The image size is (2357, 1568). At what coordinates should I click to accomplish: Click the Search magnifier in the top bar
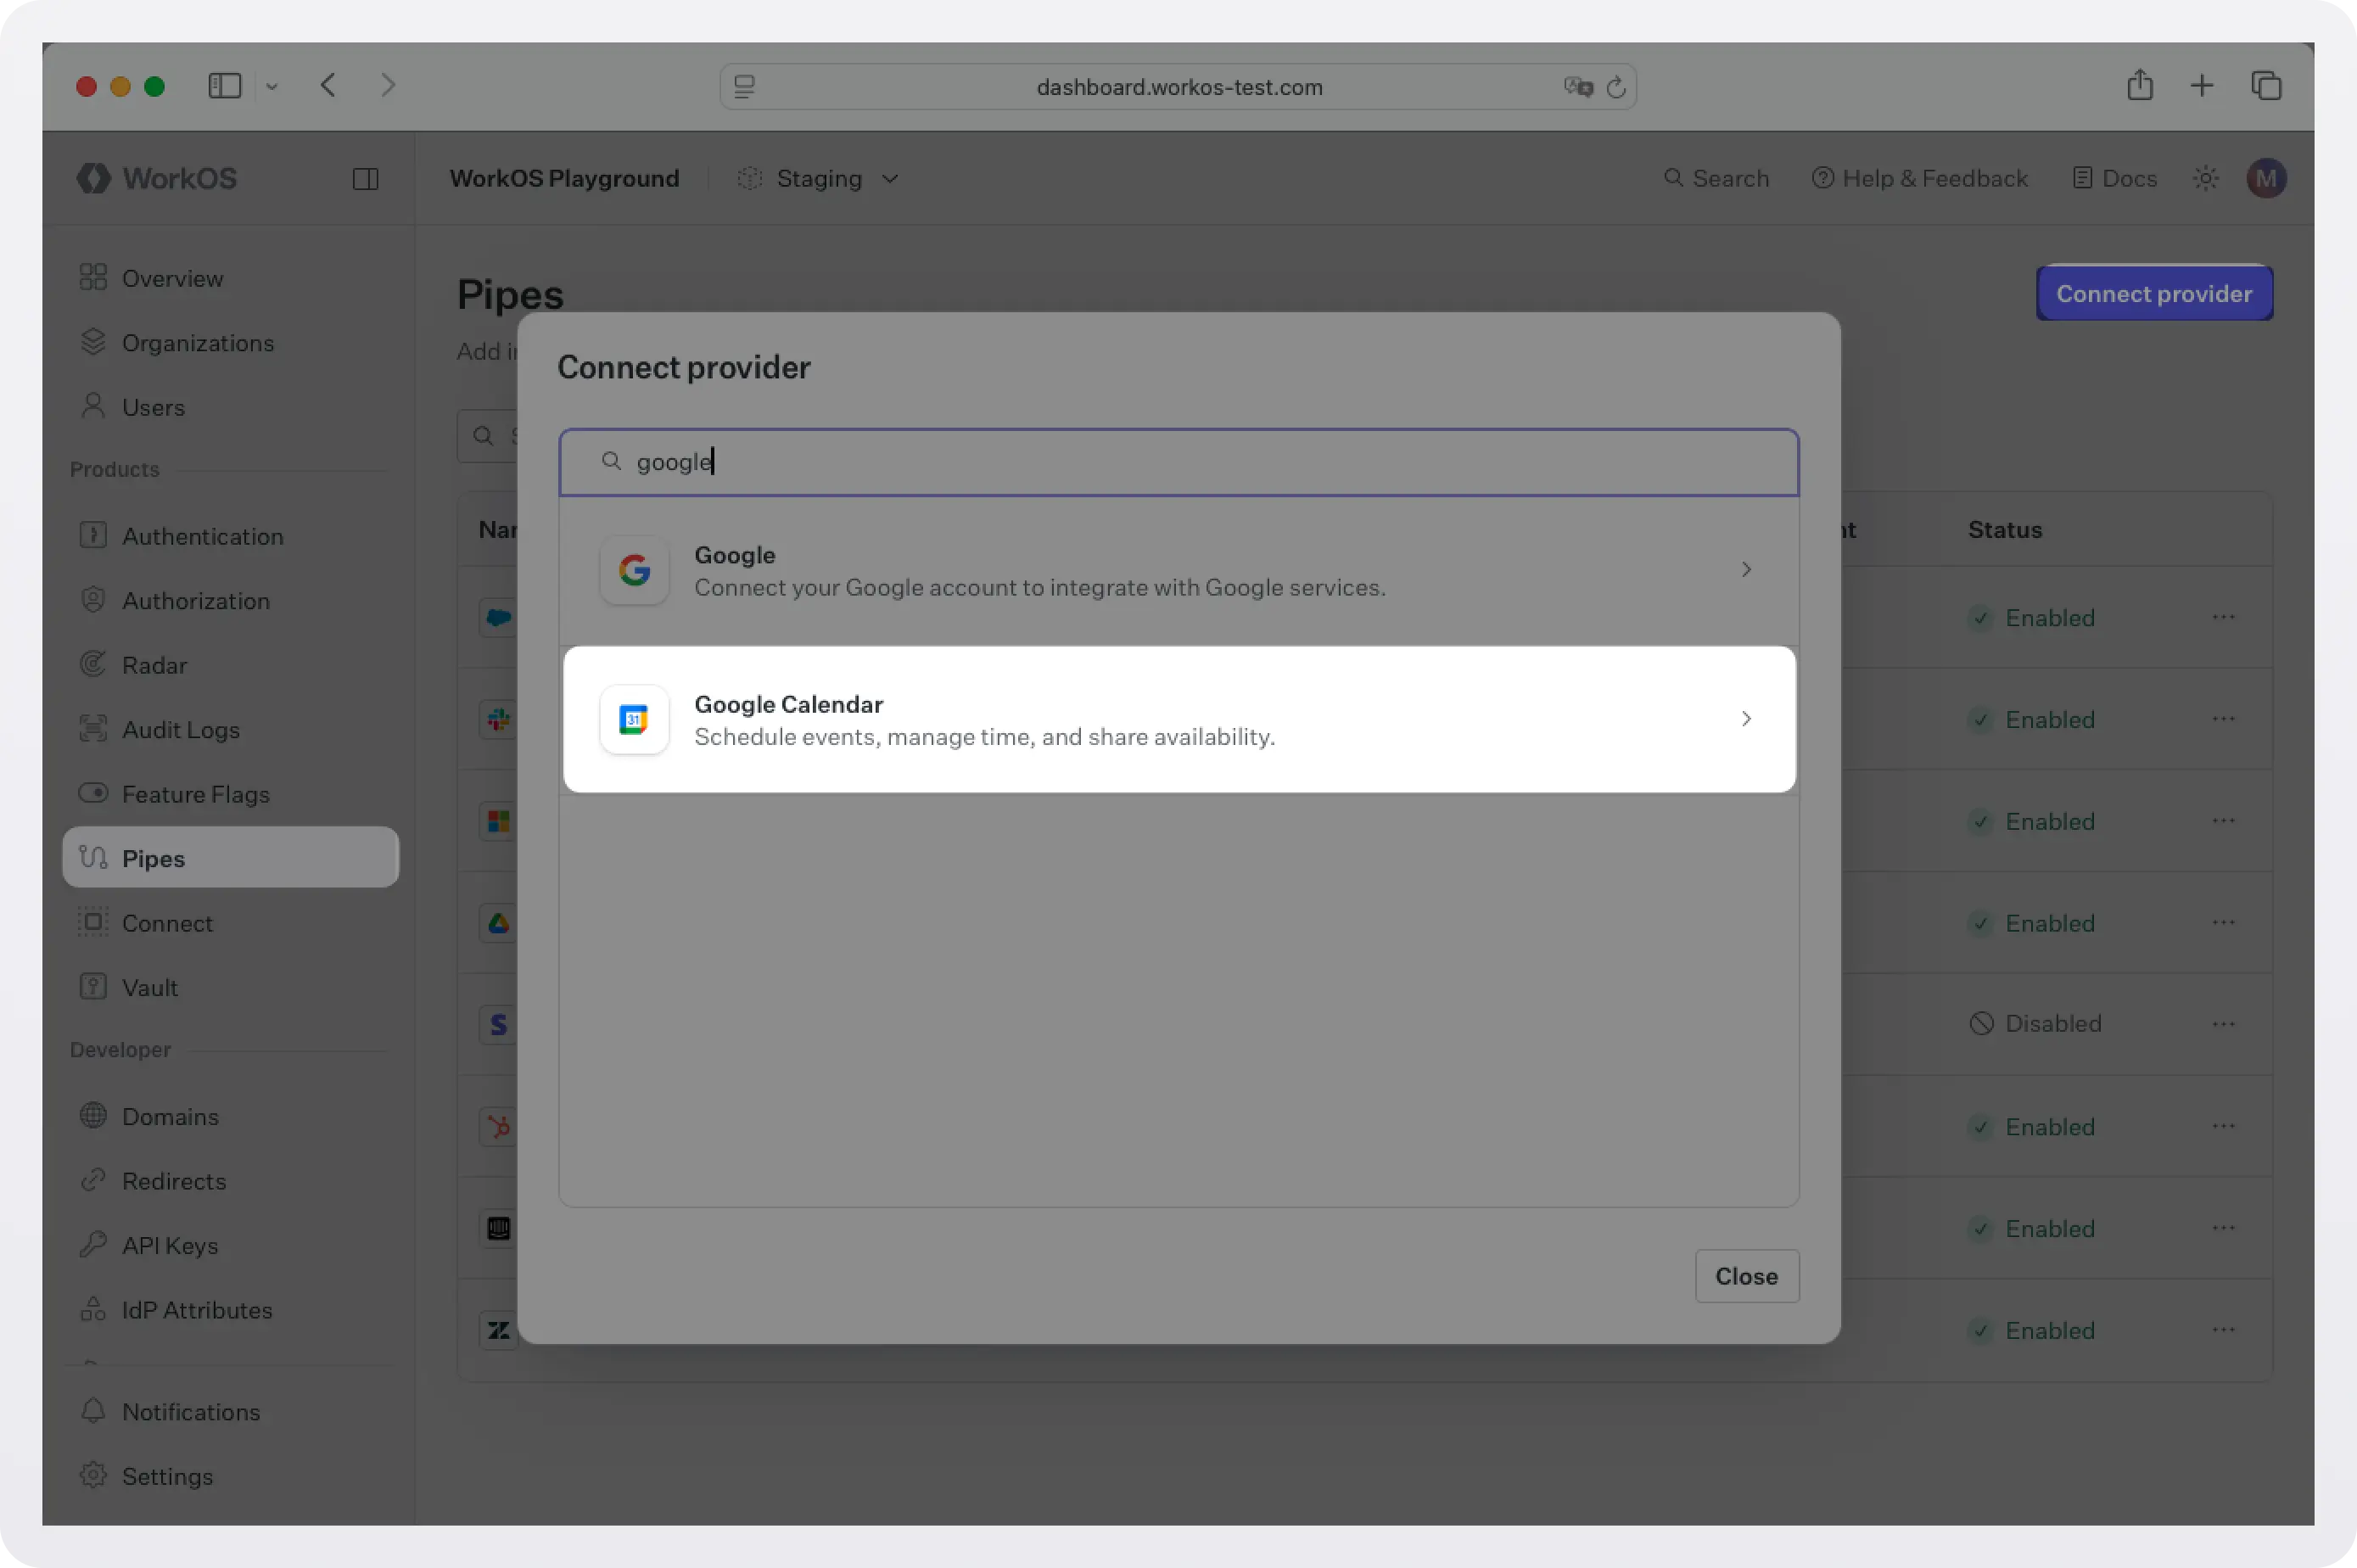1675,178
